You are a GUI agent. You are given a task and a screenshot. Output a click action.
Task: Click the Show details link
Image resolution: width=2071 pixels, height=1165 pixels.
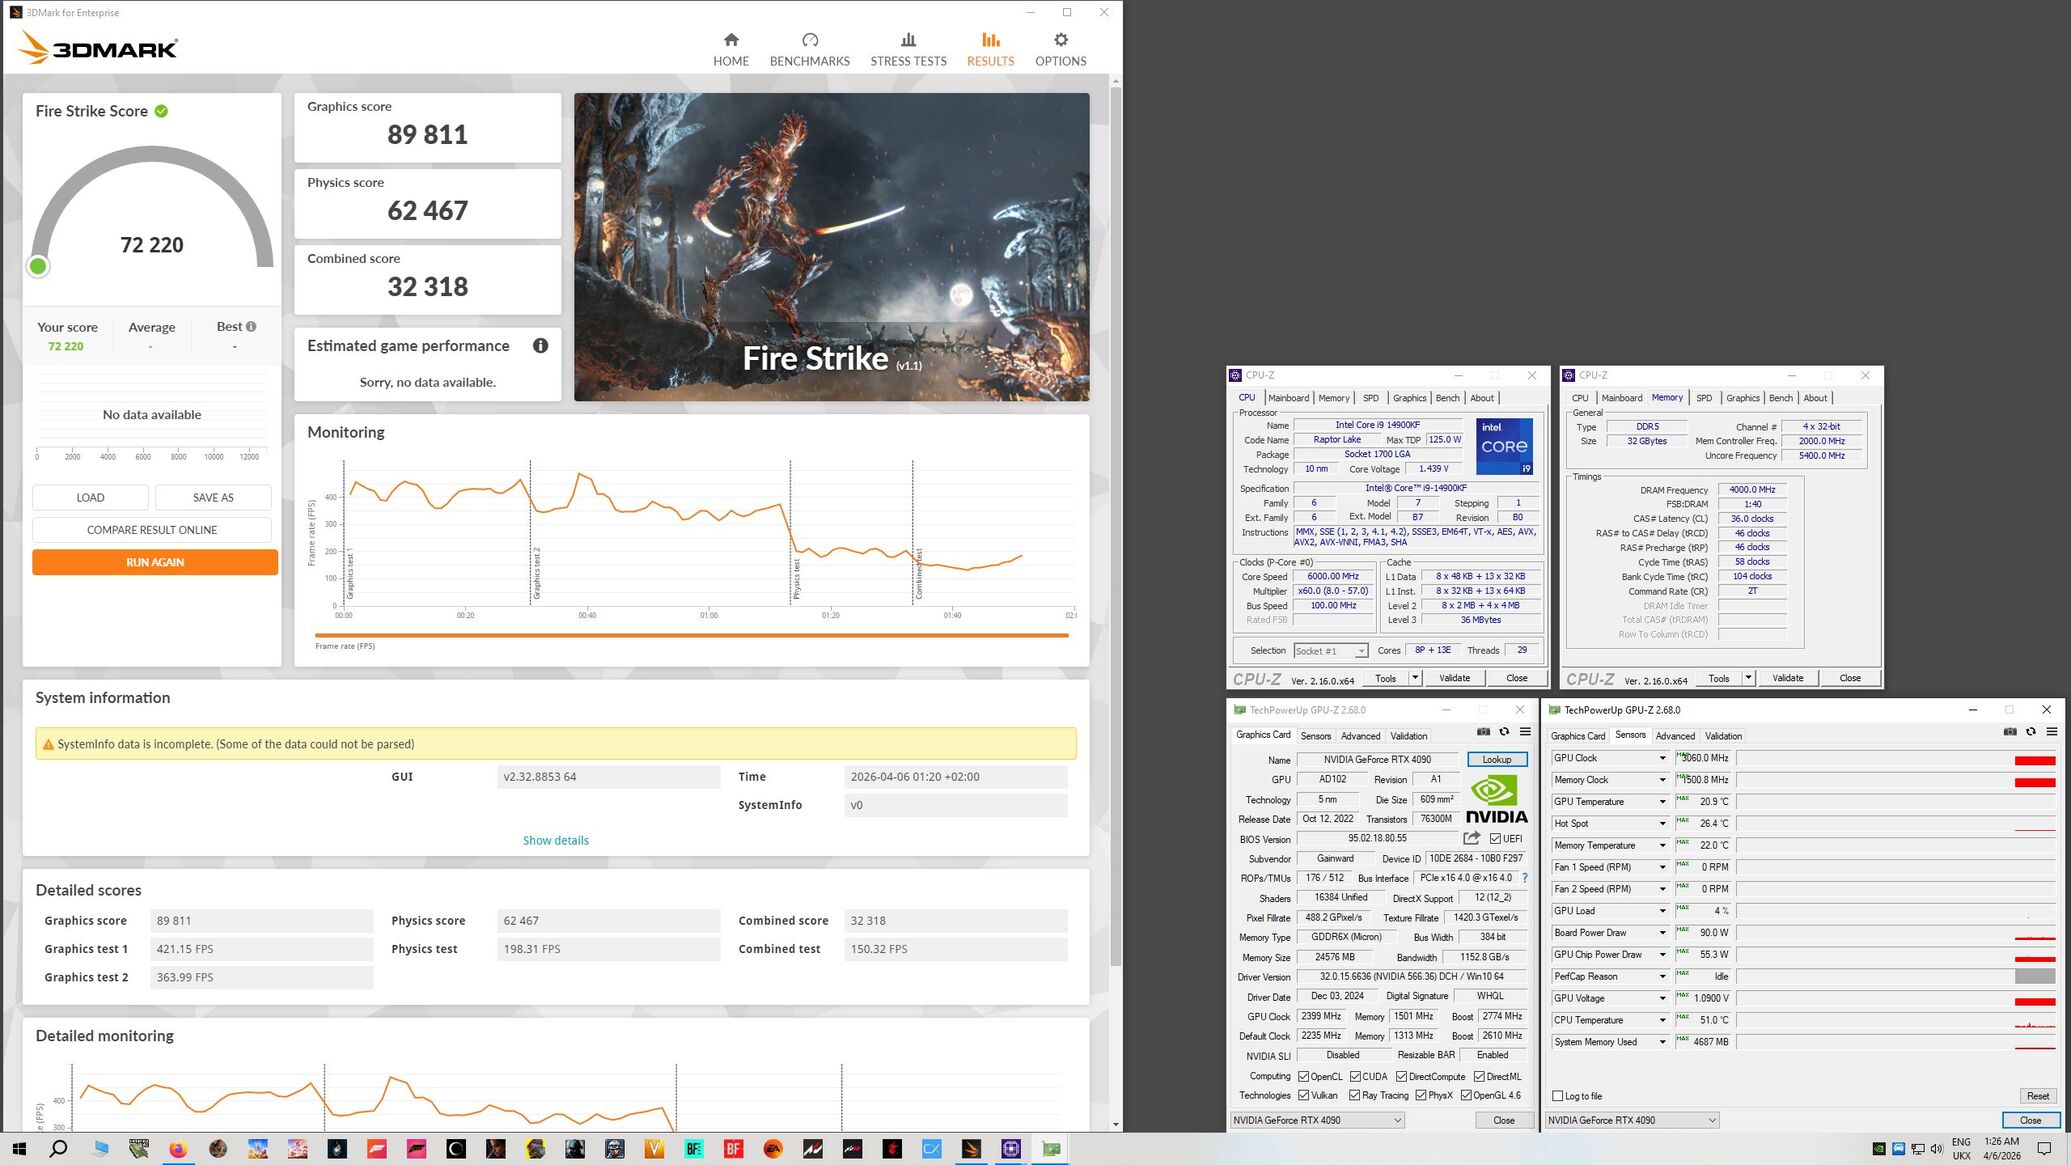pyautogui.click(x=555, y=840)
